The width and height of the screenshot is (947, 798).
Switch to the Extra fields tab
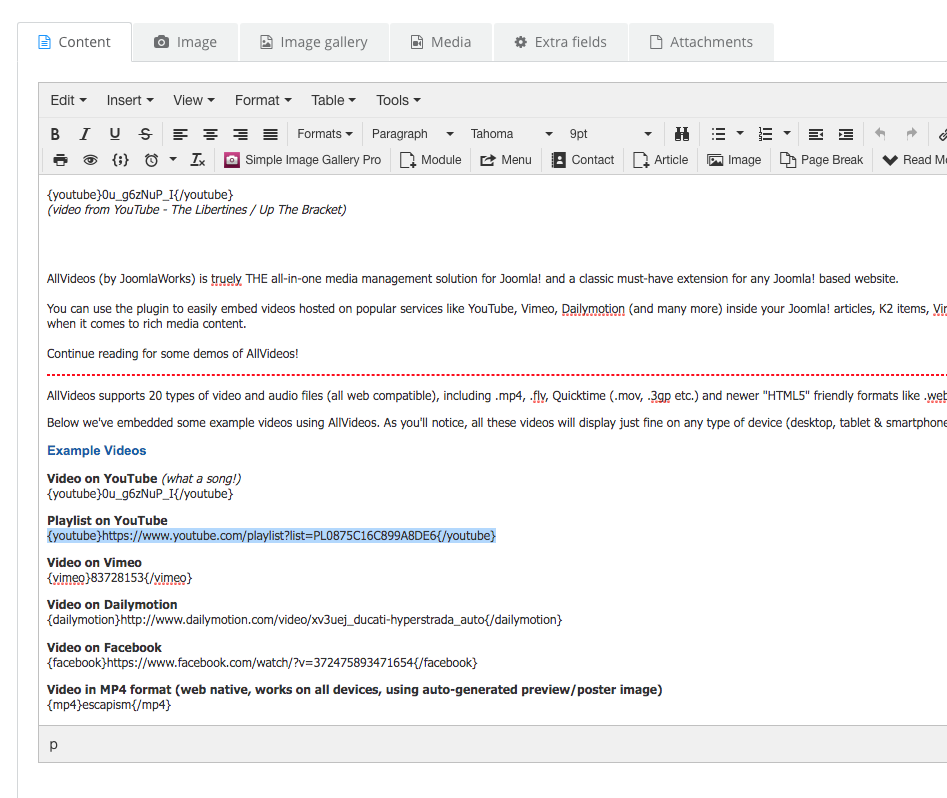tap(560, 42)
